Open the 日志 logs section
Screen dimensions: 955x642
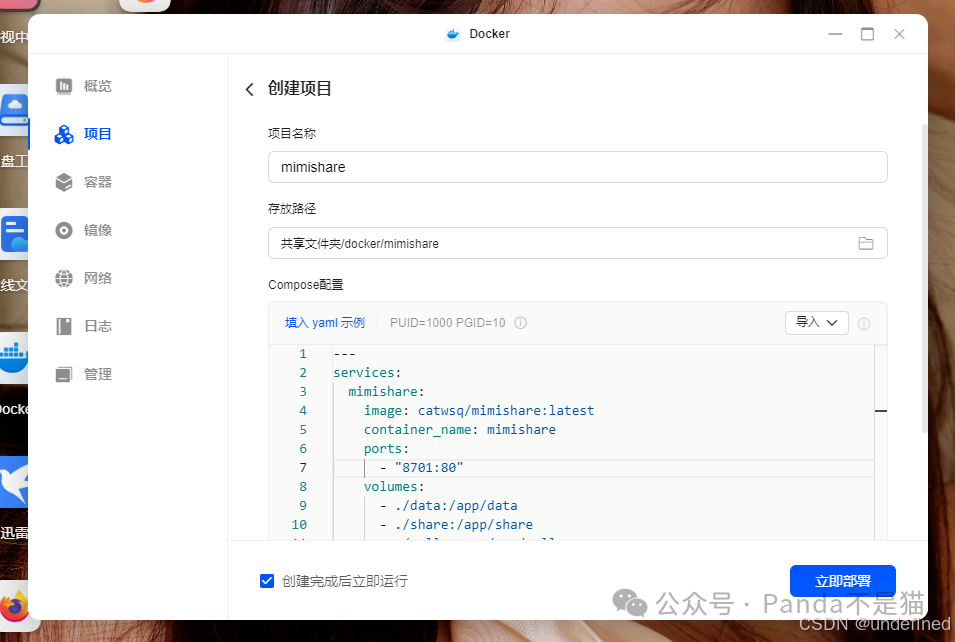[83, 326]
